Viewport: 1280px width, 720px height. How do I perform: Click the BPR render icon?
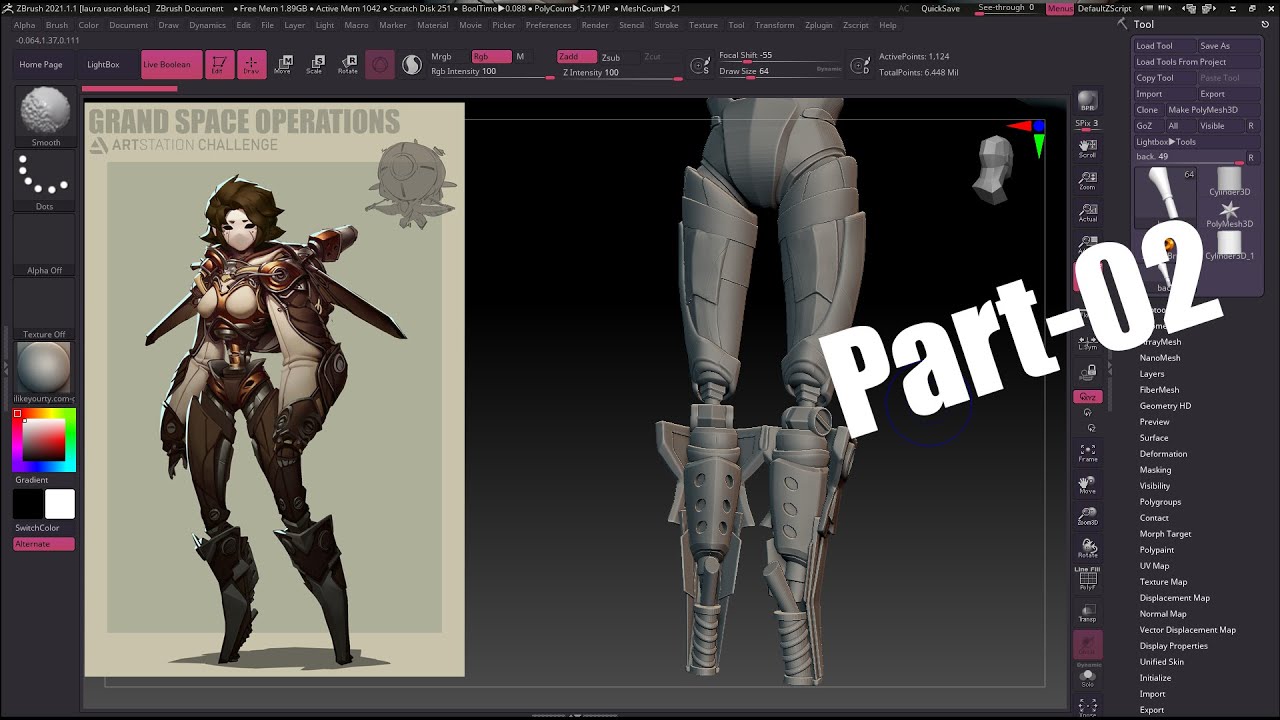point(1087,102)
